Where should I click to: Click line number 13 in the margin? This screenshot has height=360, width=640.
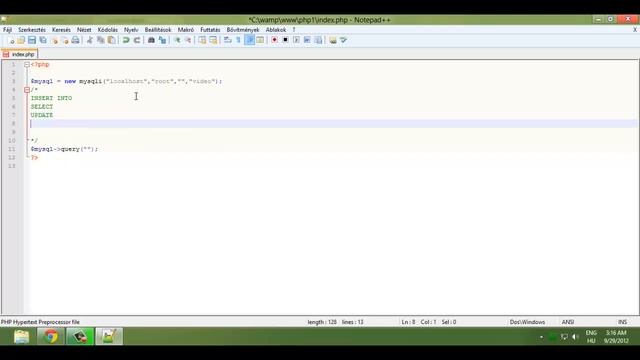point(11,166)
